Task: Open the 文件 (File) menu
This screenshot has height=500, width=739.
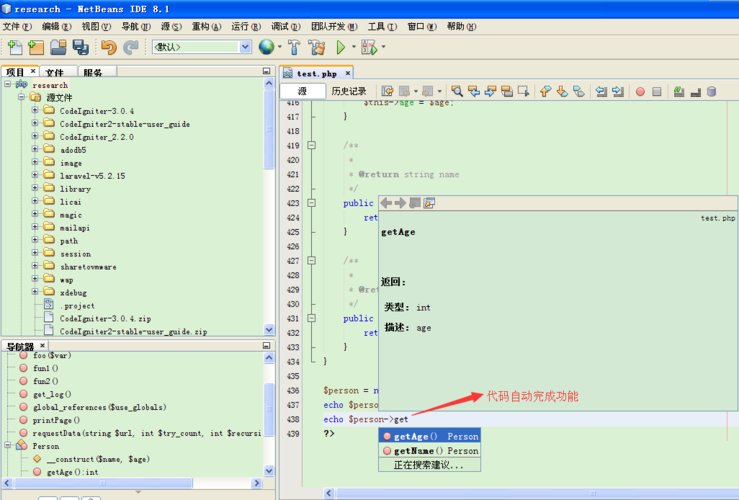Action: [x=17, y=26]
